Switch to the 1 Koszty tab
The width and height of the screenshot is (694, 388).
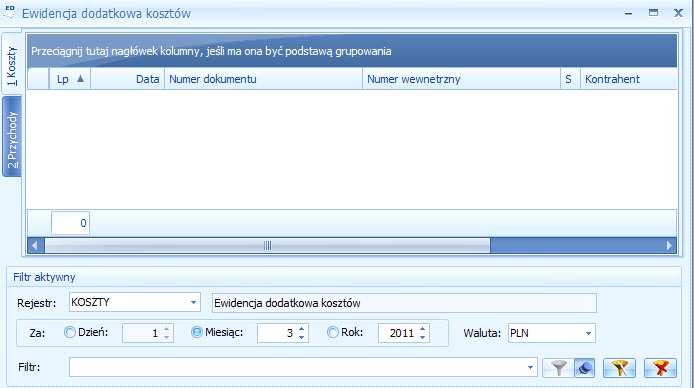(12, 65)
